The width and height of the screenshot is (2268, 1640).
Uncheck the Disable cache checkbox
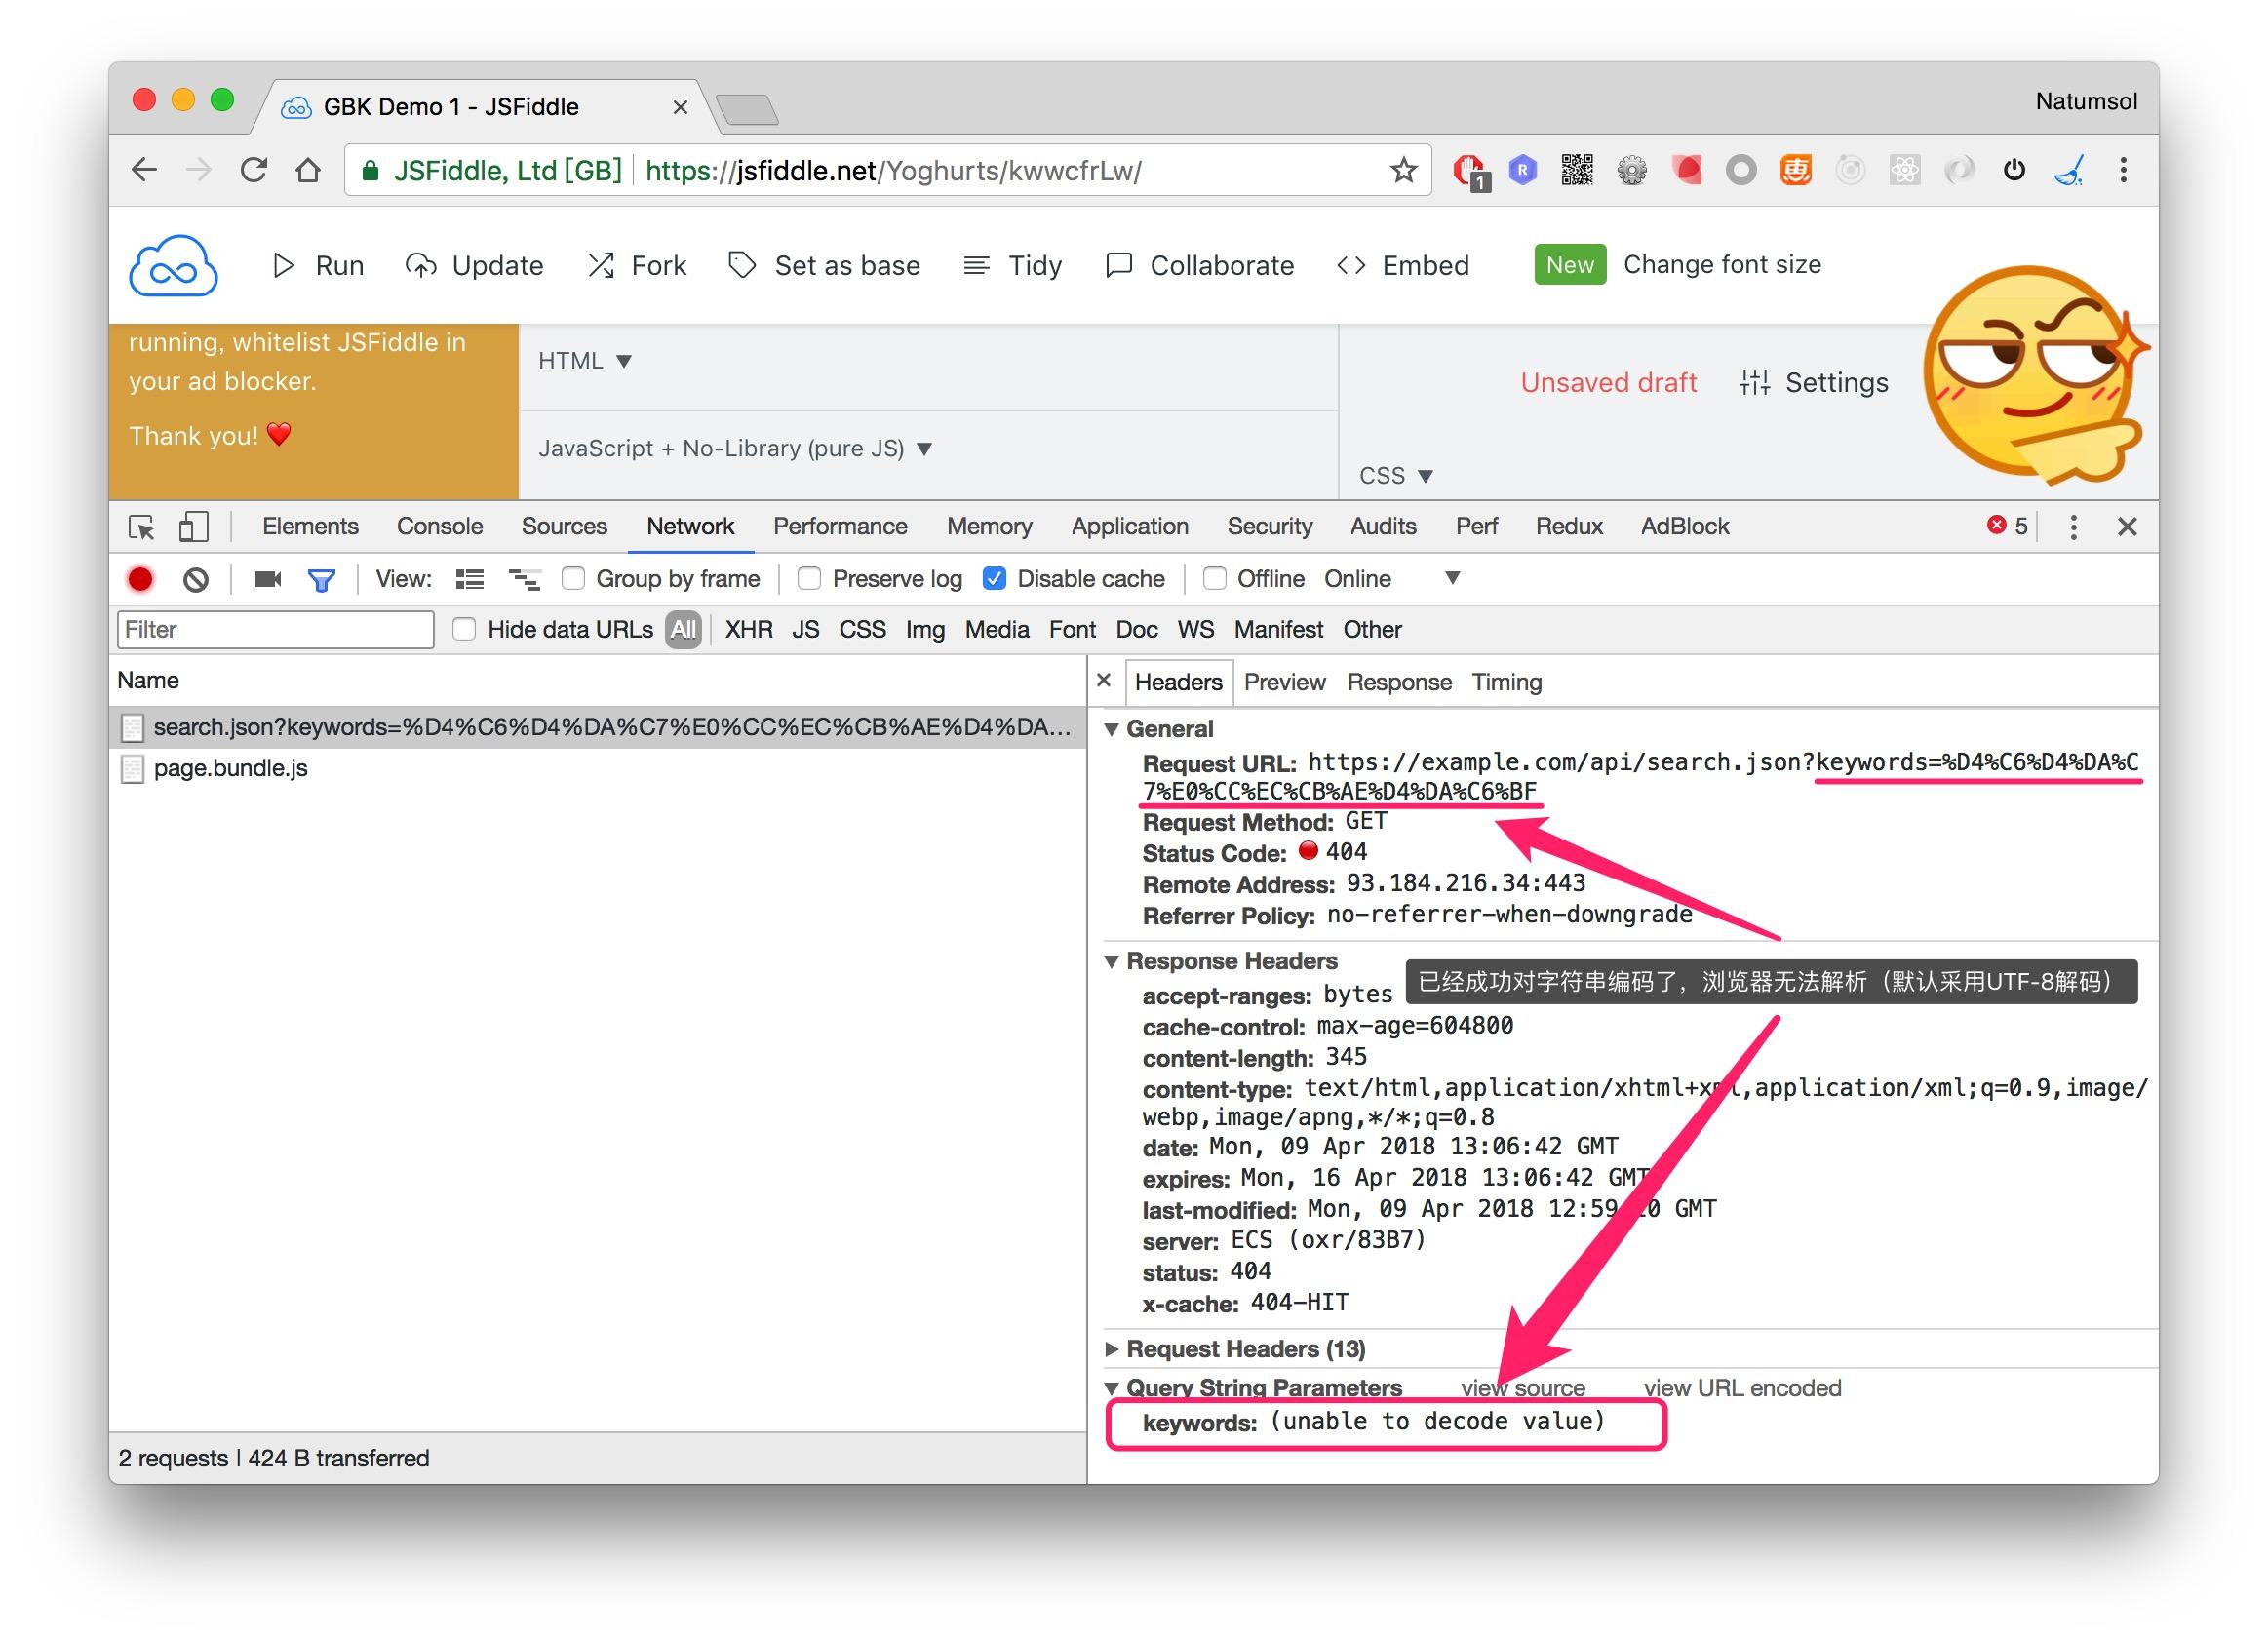tap(994, 579)
